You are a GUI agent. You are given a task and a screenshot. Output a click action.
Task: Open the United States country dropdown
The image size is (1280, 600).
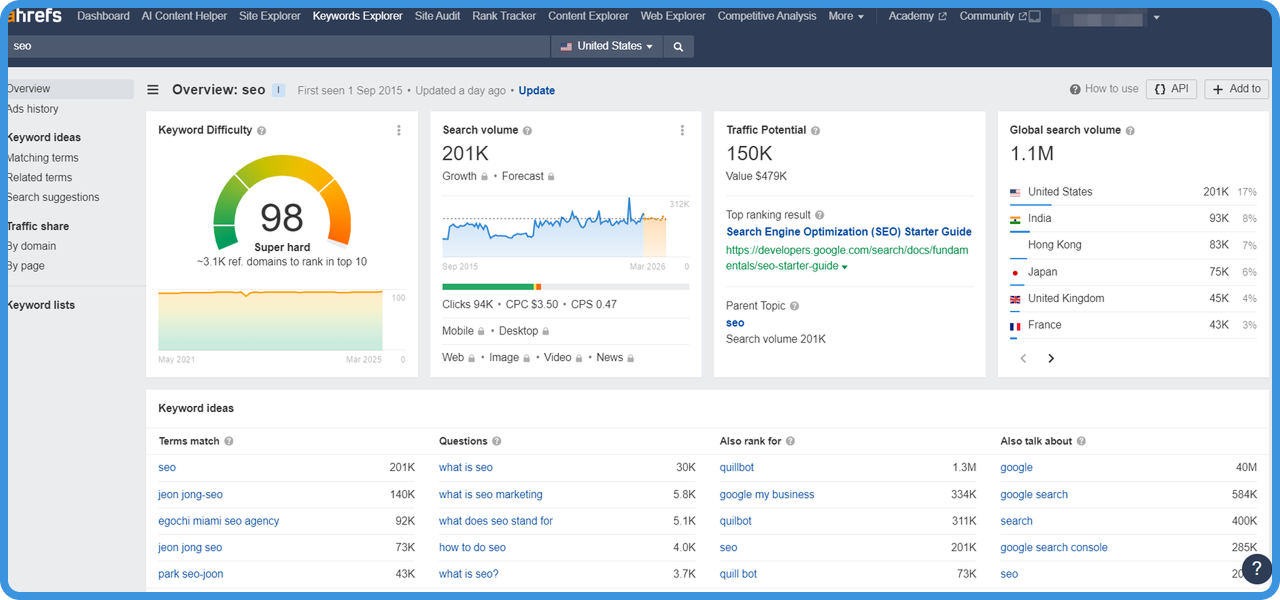coord(606,45)
